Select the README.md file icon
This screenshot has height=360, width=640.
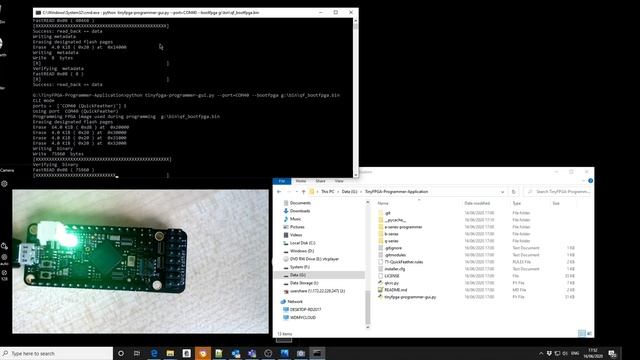click(x=380, y=290)
